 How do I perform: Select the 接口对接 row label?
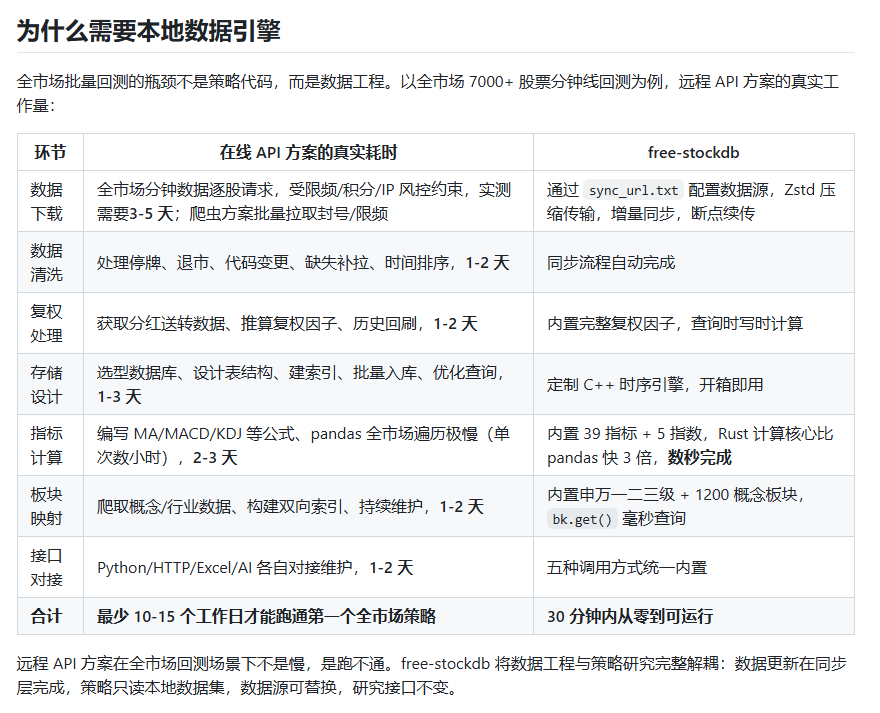47,568
